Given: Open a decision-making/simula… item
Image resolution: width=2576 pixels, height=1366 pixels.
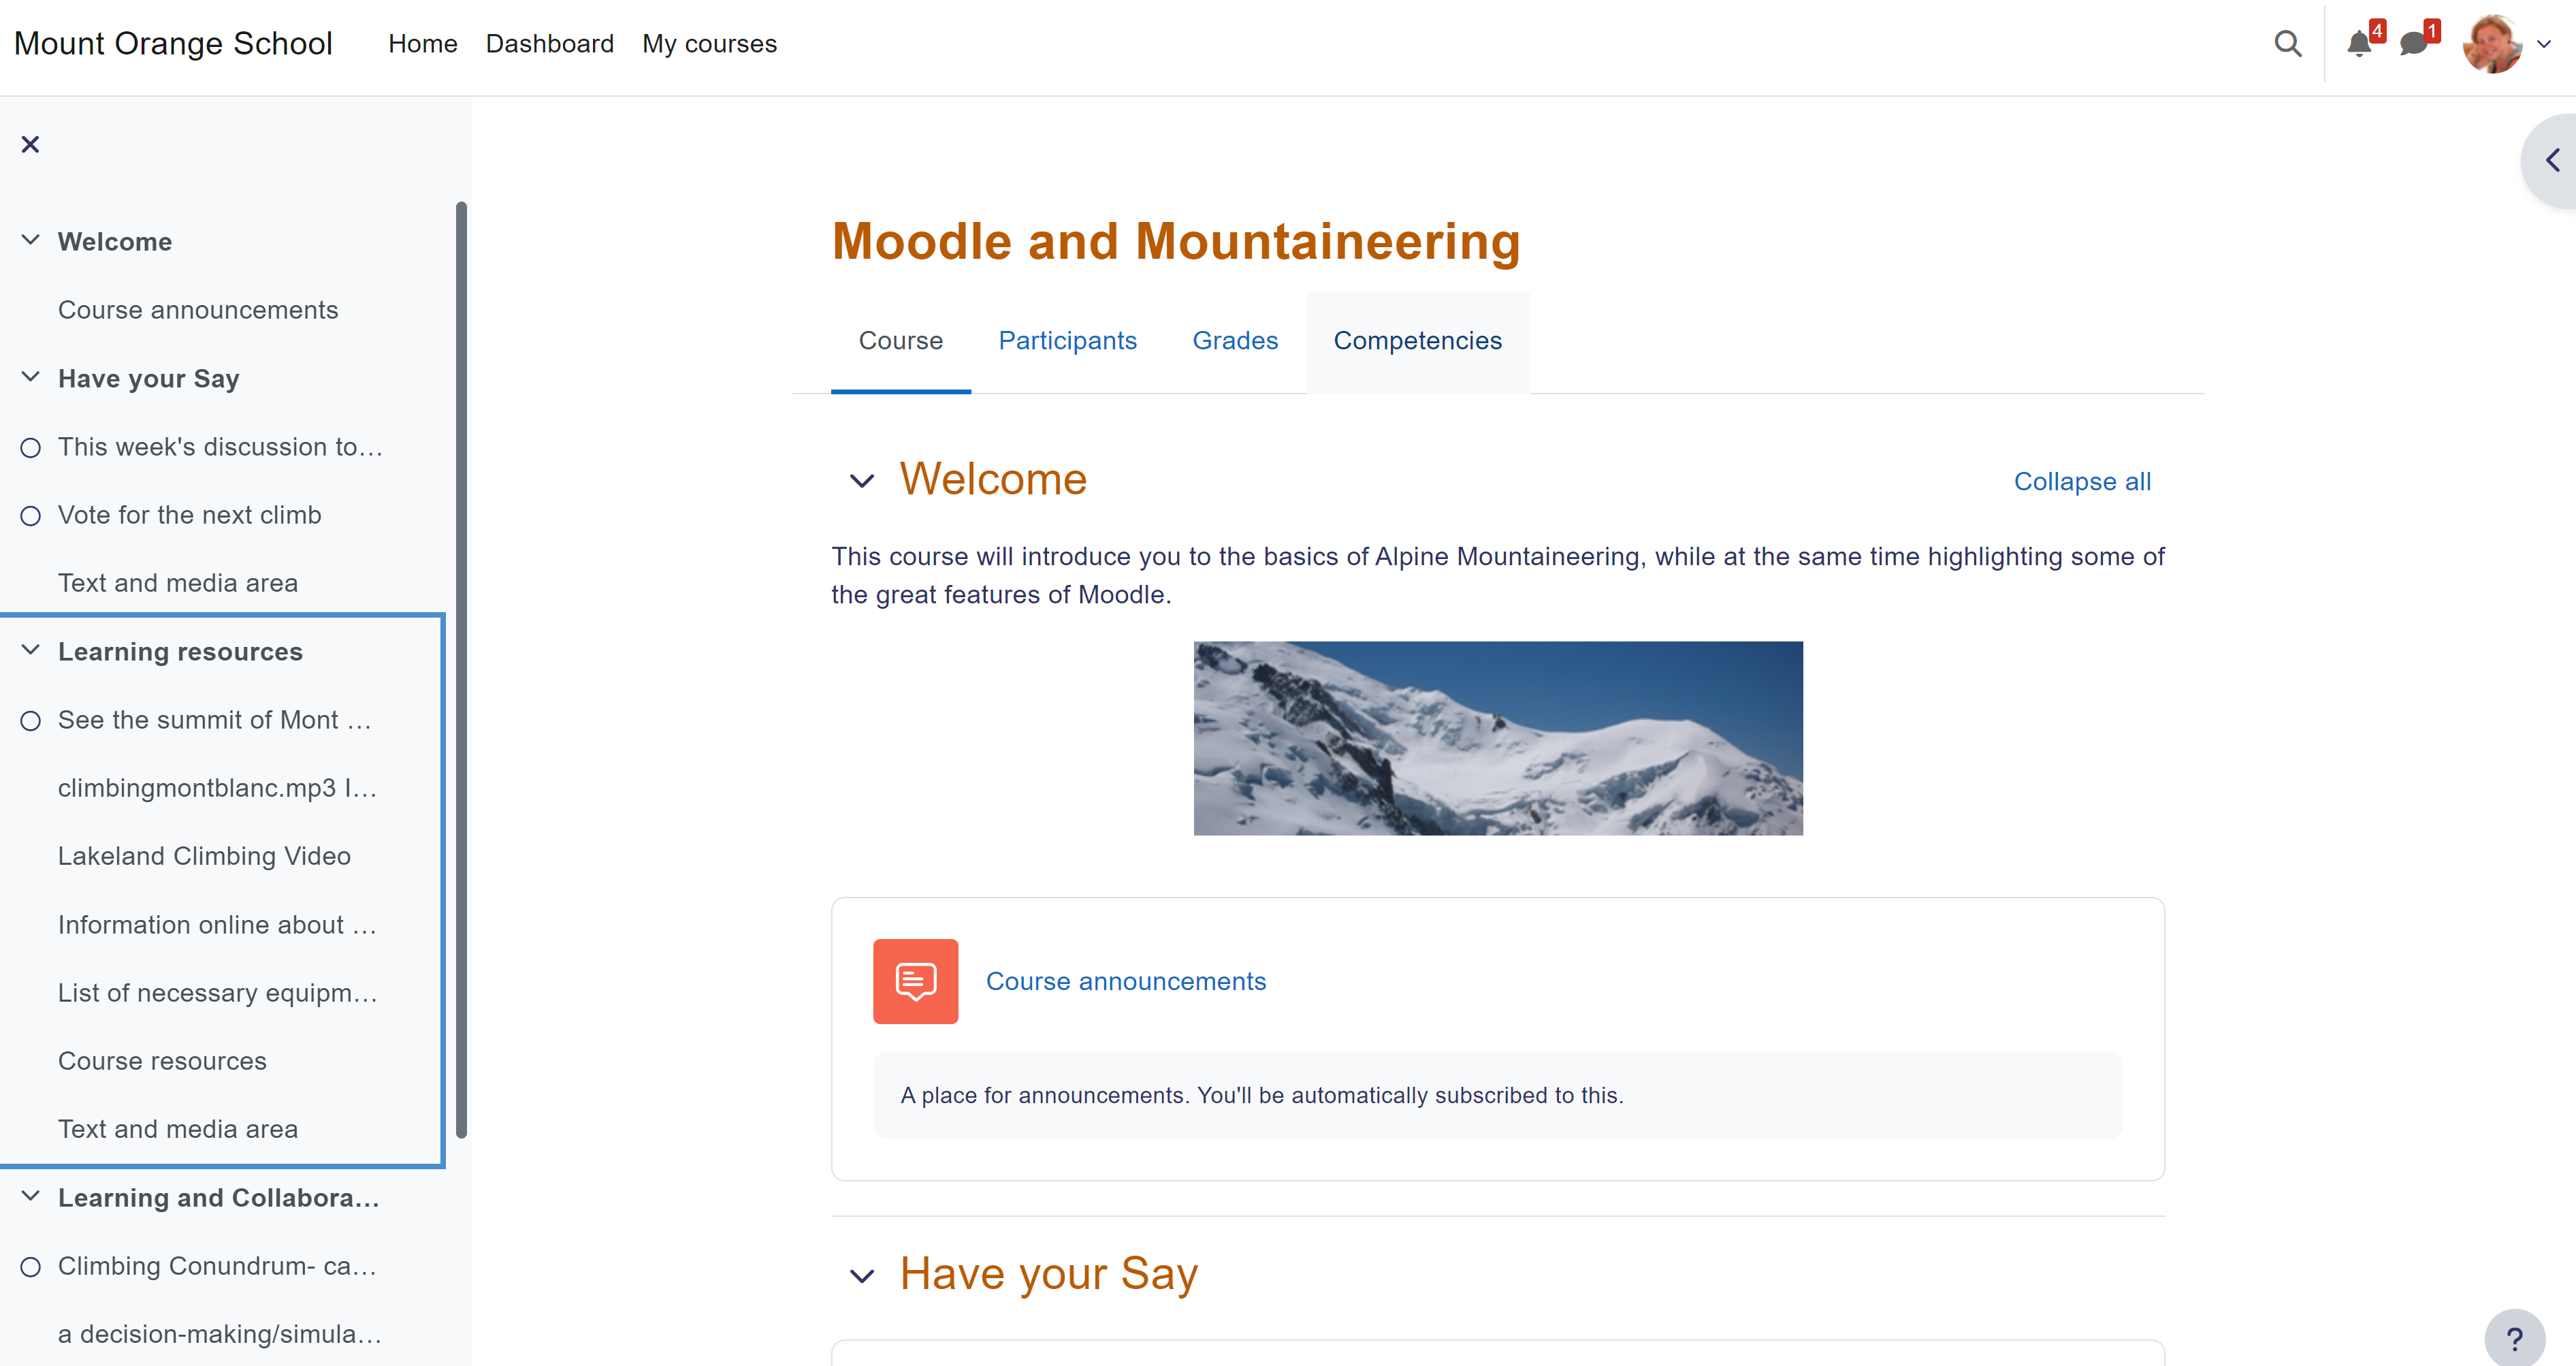Looking at the screenshot, I should tap(220, 1334).
